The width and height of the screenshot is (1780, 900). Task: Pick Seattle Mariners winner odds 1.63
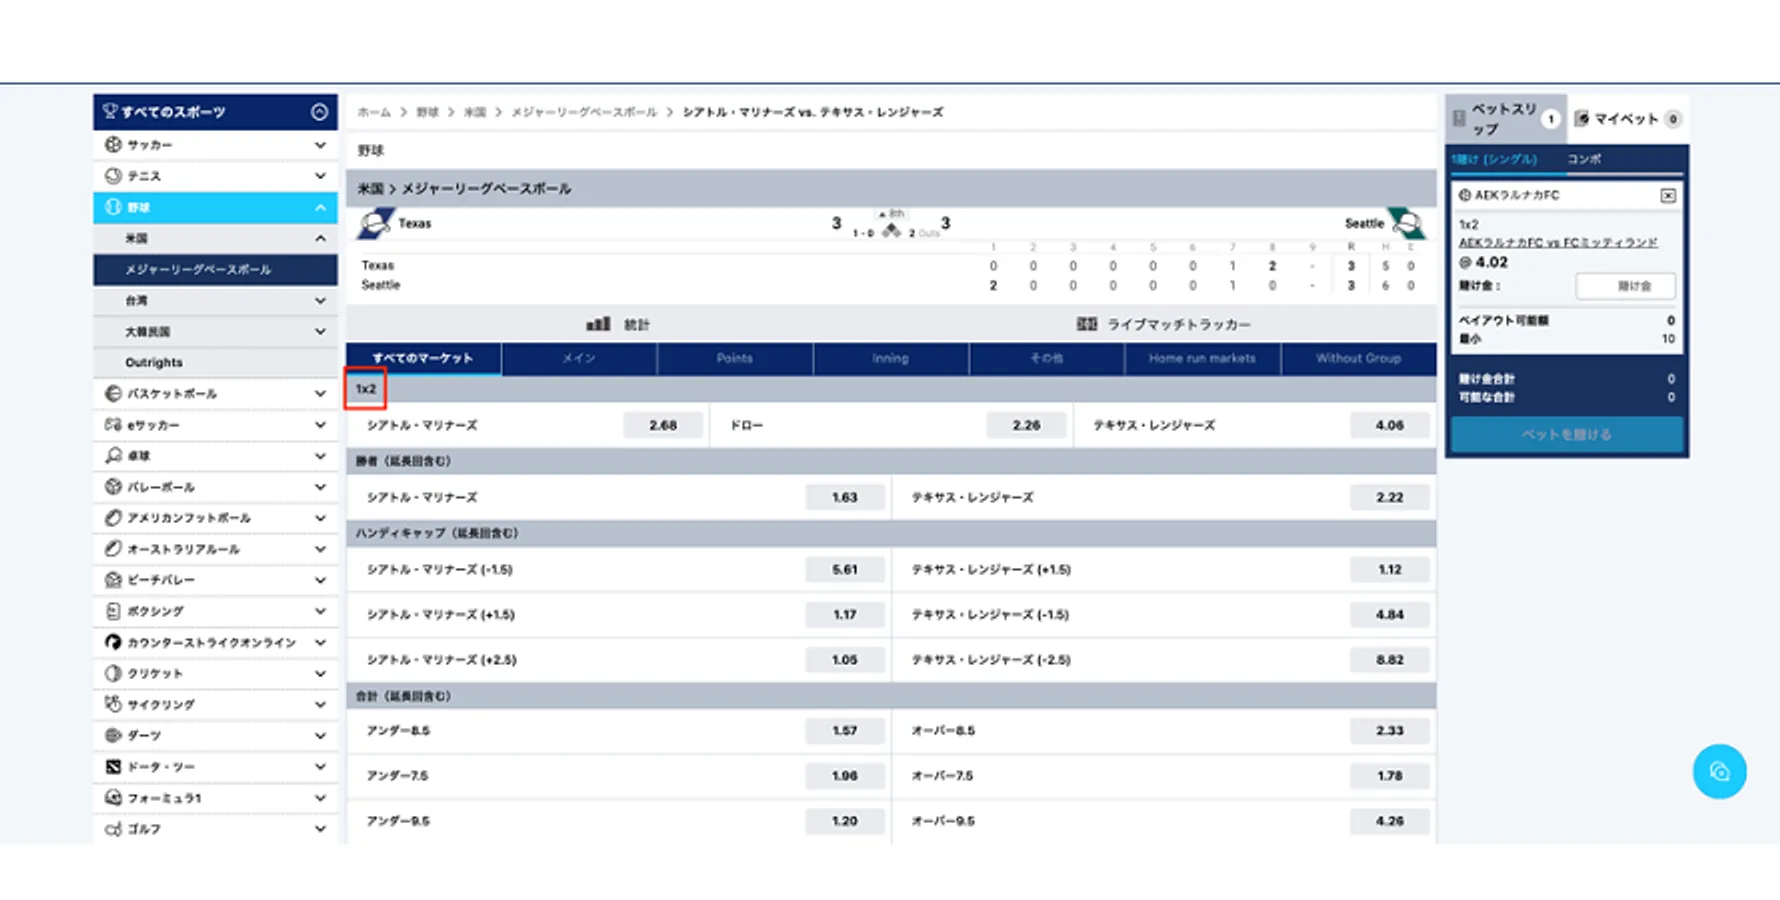[845, 497]
